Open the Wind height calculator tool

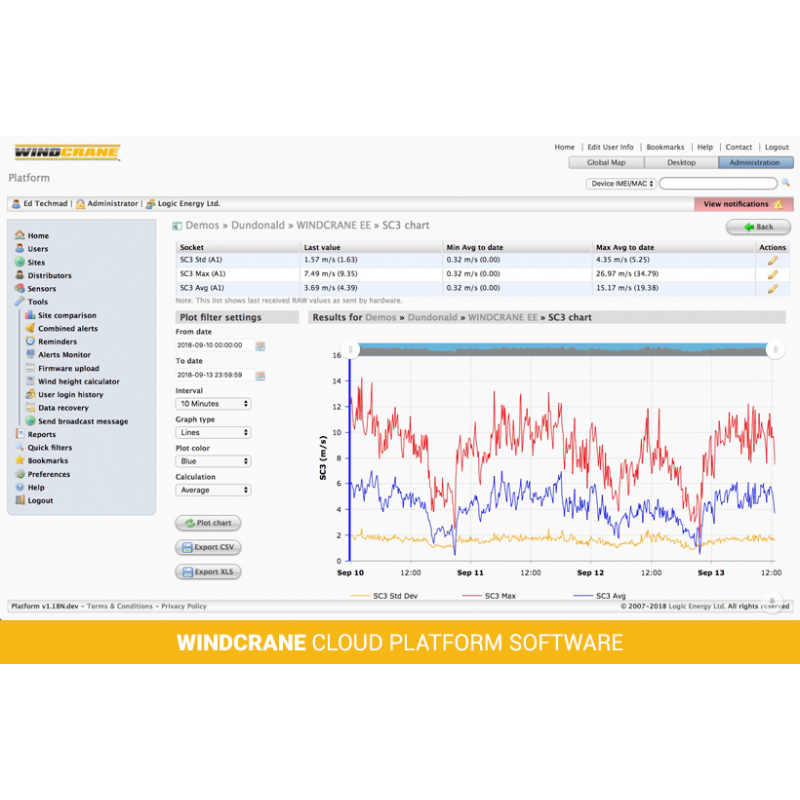pyautogui.click(x=78, y=381)
